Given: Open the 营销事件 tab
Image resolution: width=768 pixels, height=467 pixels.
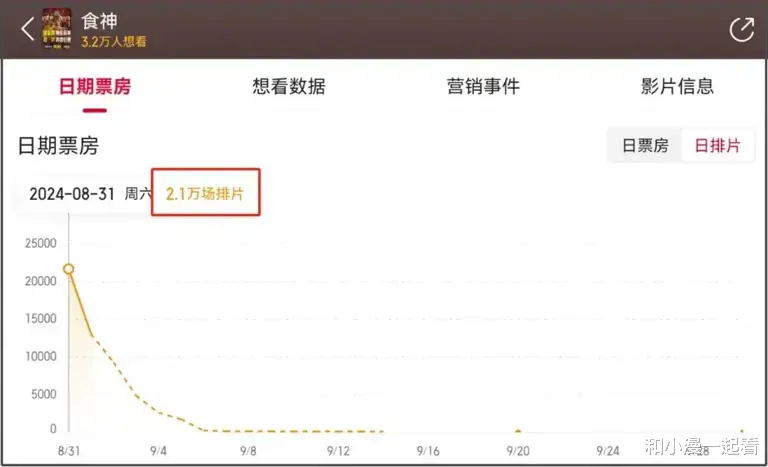Looking at the screenshot, I should (x=483, y=86).
